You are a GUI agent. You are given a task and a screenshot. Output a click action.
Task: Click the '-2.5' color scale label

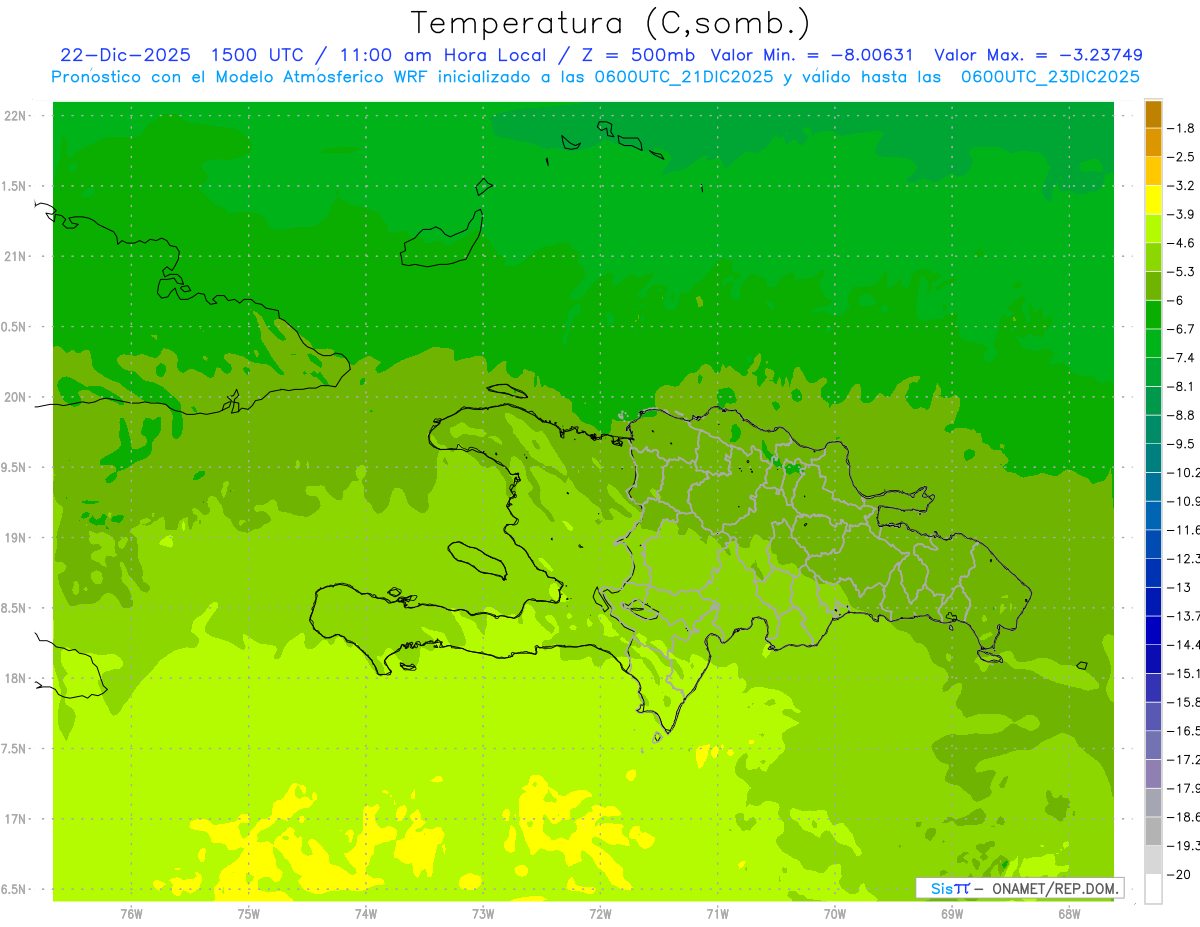point(1180,157)
